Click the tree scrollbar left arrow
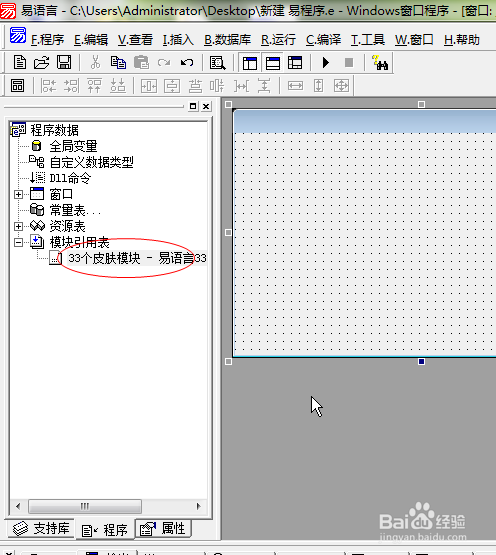Viewport: 496px width, 555px height. coord(18,506)
